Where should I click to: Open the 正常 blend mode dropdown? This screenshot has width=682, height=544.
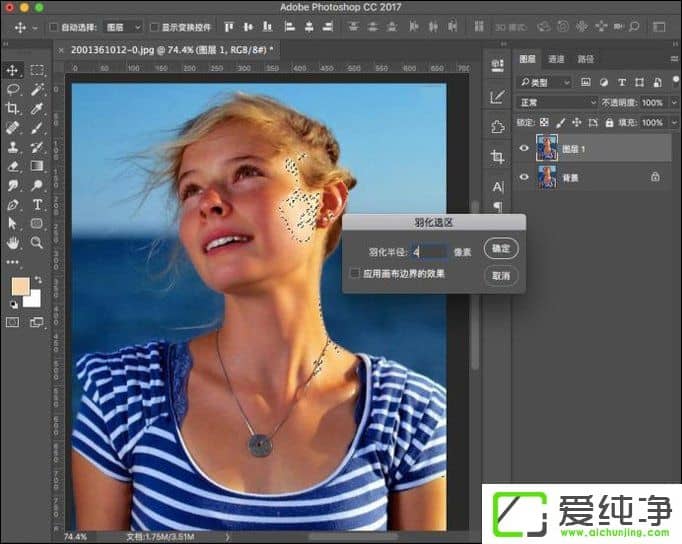pos(557,102)
